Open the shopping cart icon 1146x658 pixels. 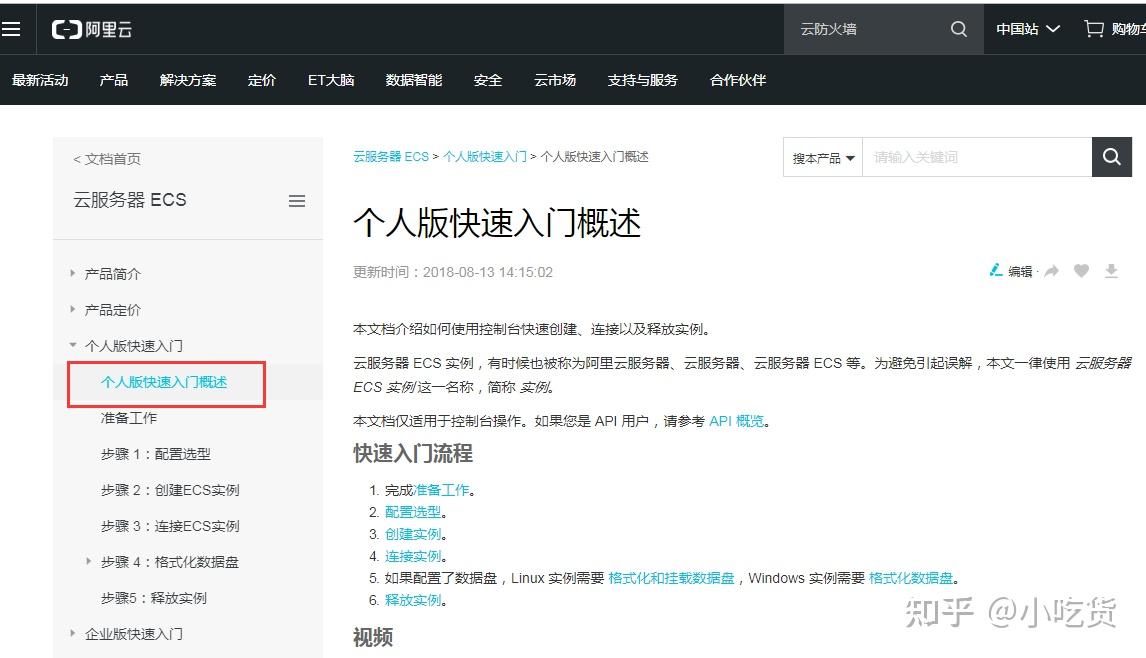1093,29
